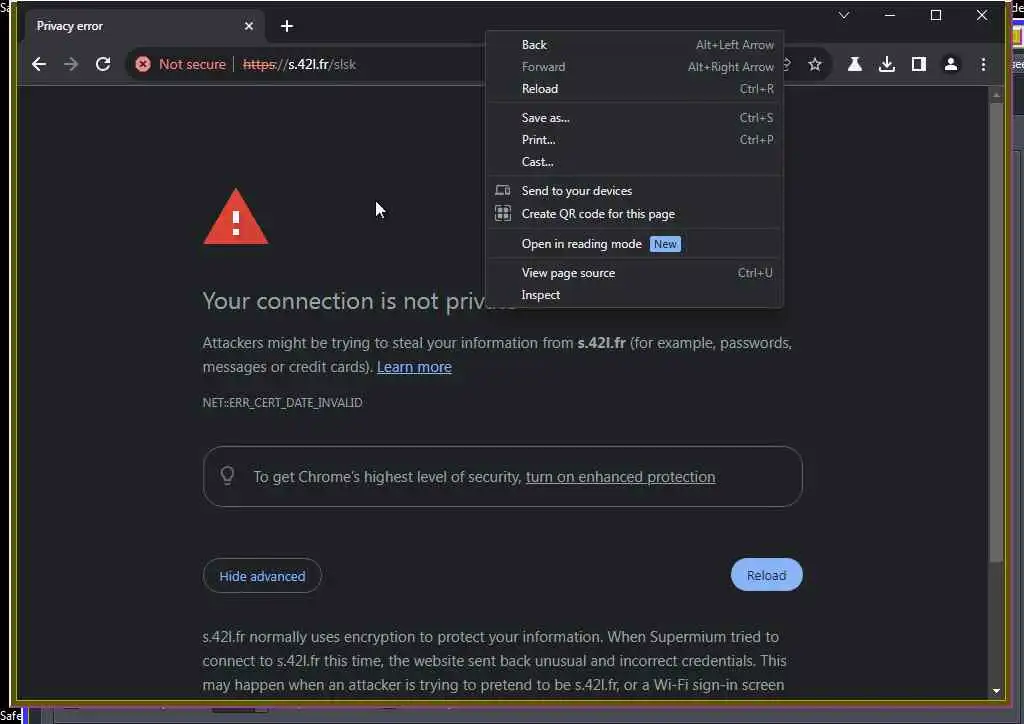
Task: Click the forward arrow in the toolbar
Action: click(x=71, y=64)
